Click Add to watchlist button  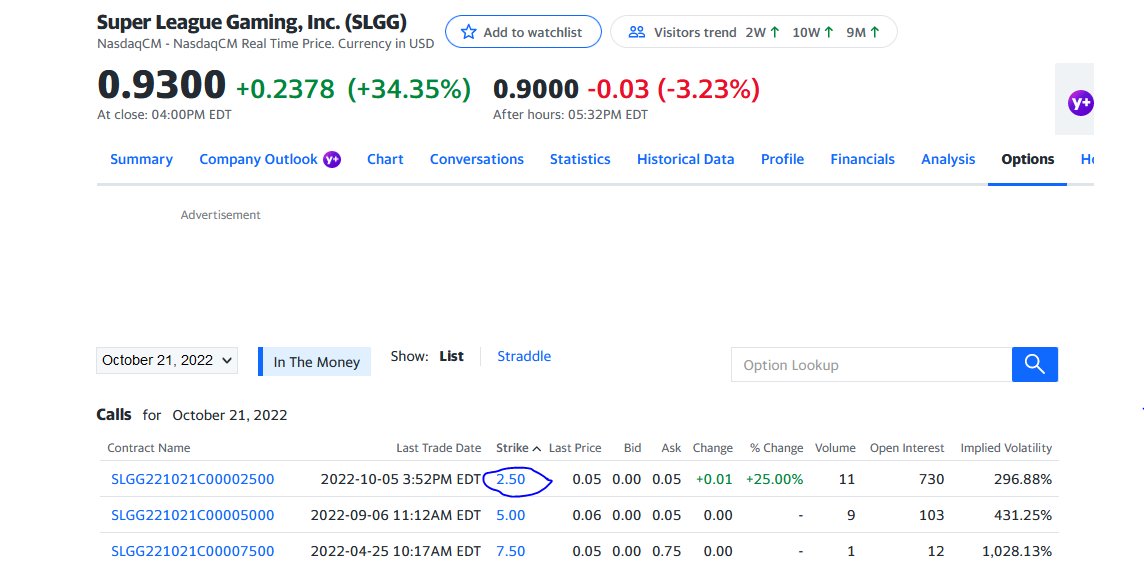(523, 32)
